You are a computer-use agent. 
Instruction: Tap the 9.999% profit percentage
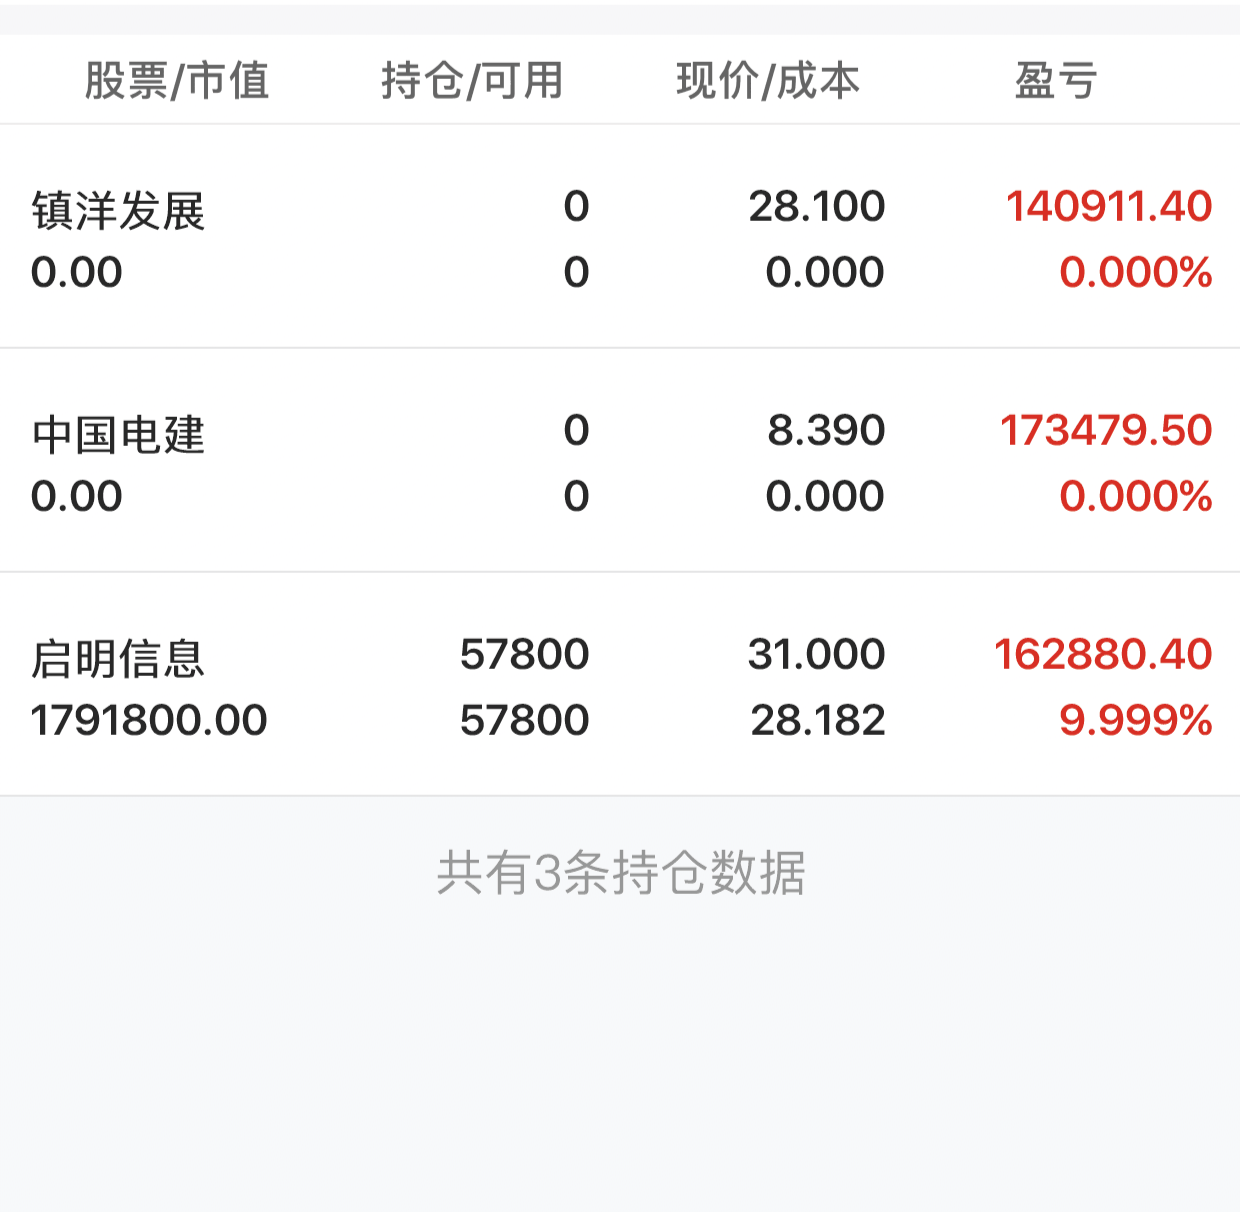[x=1136, y=721]
